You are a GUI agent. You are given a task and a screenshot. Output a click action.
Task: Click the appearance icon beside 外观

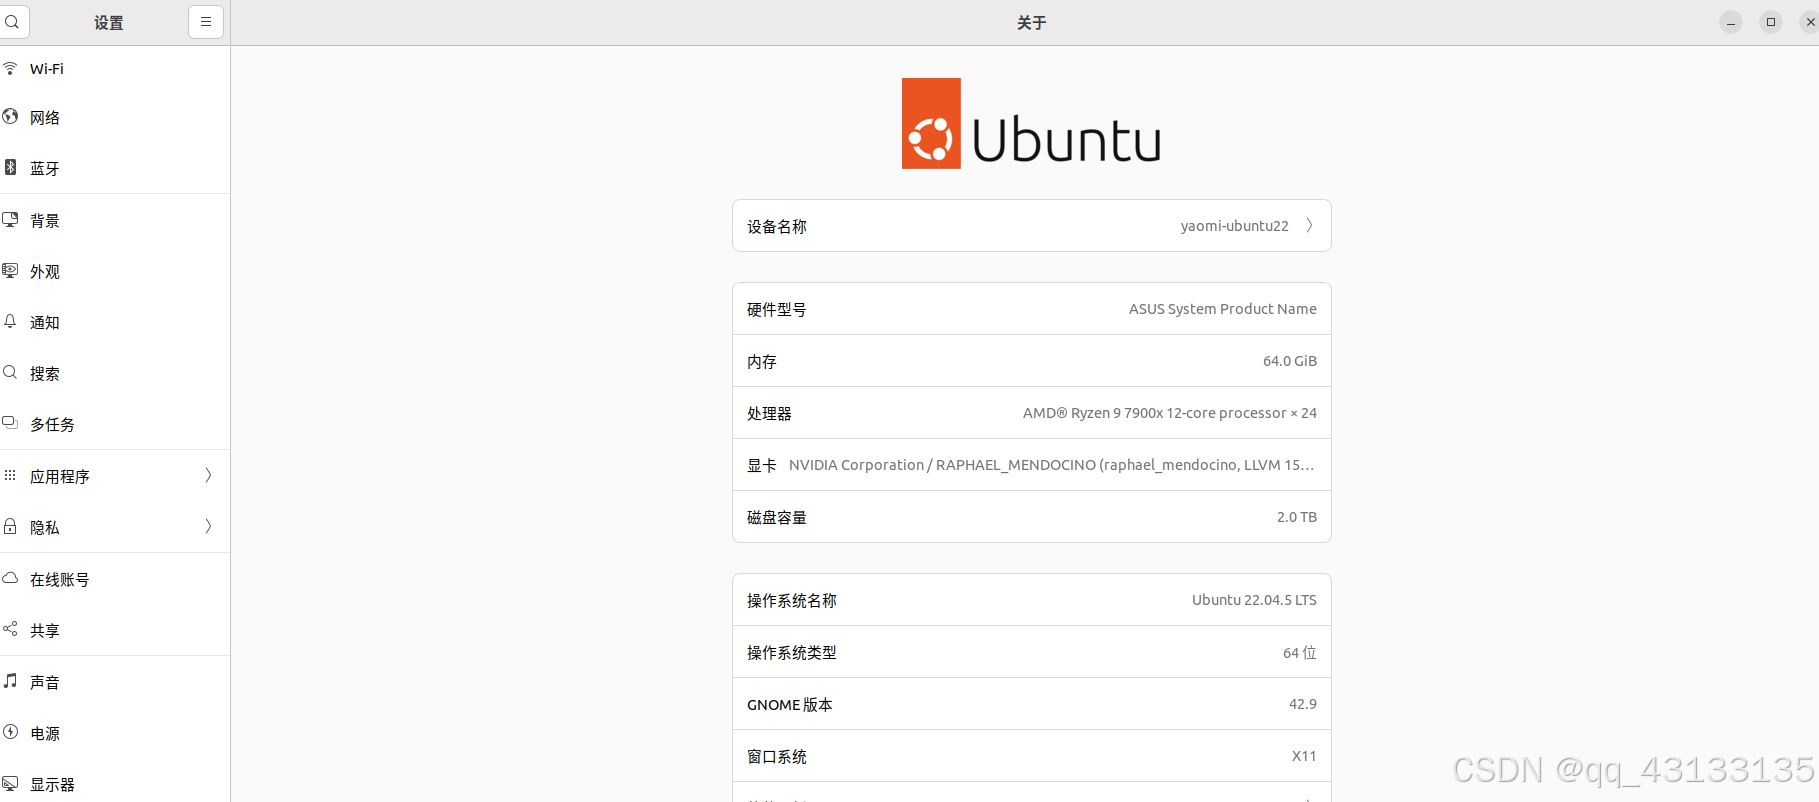click(10, 270)
